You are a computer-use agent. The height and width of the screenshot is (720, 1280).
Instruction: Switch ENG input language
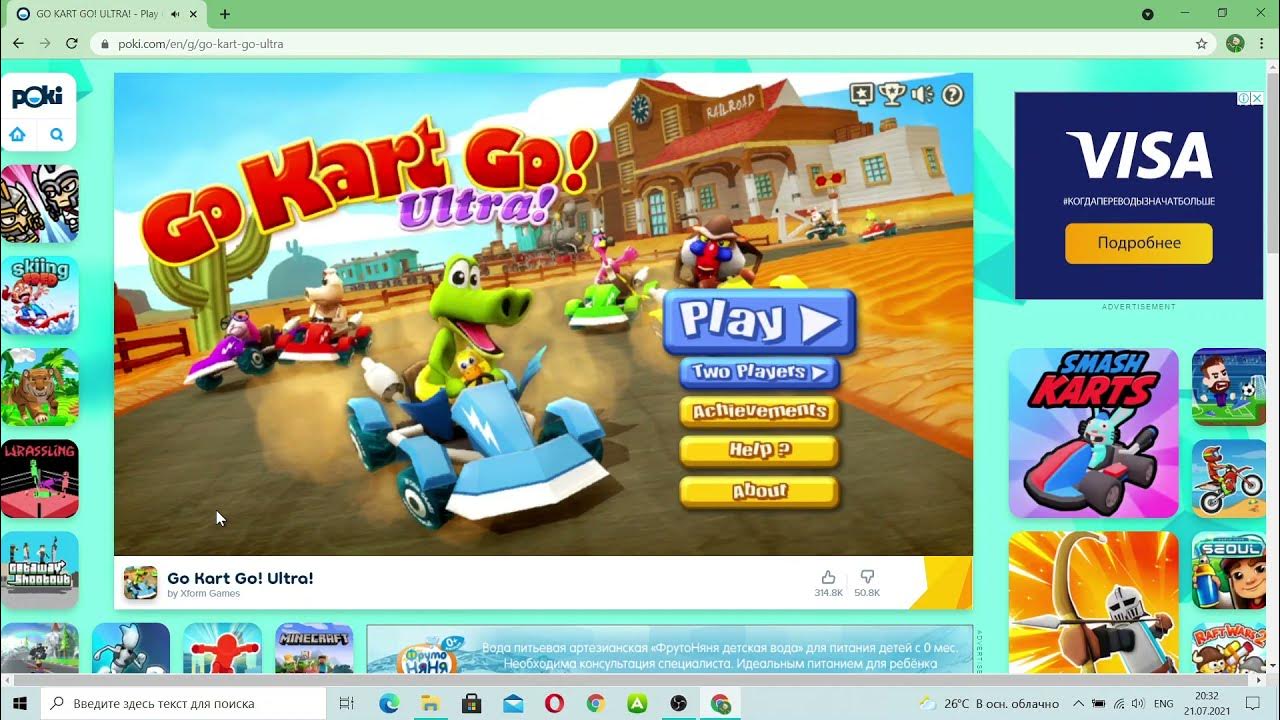[1163, 703]
